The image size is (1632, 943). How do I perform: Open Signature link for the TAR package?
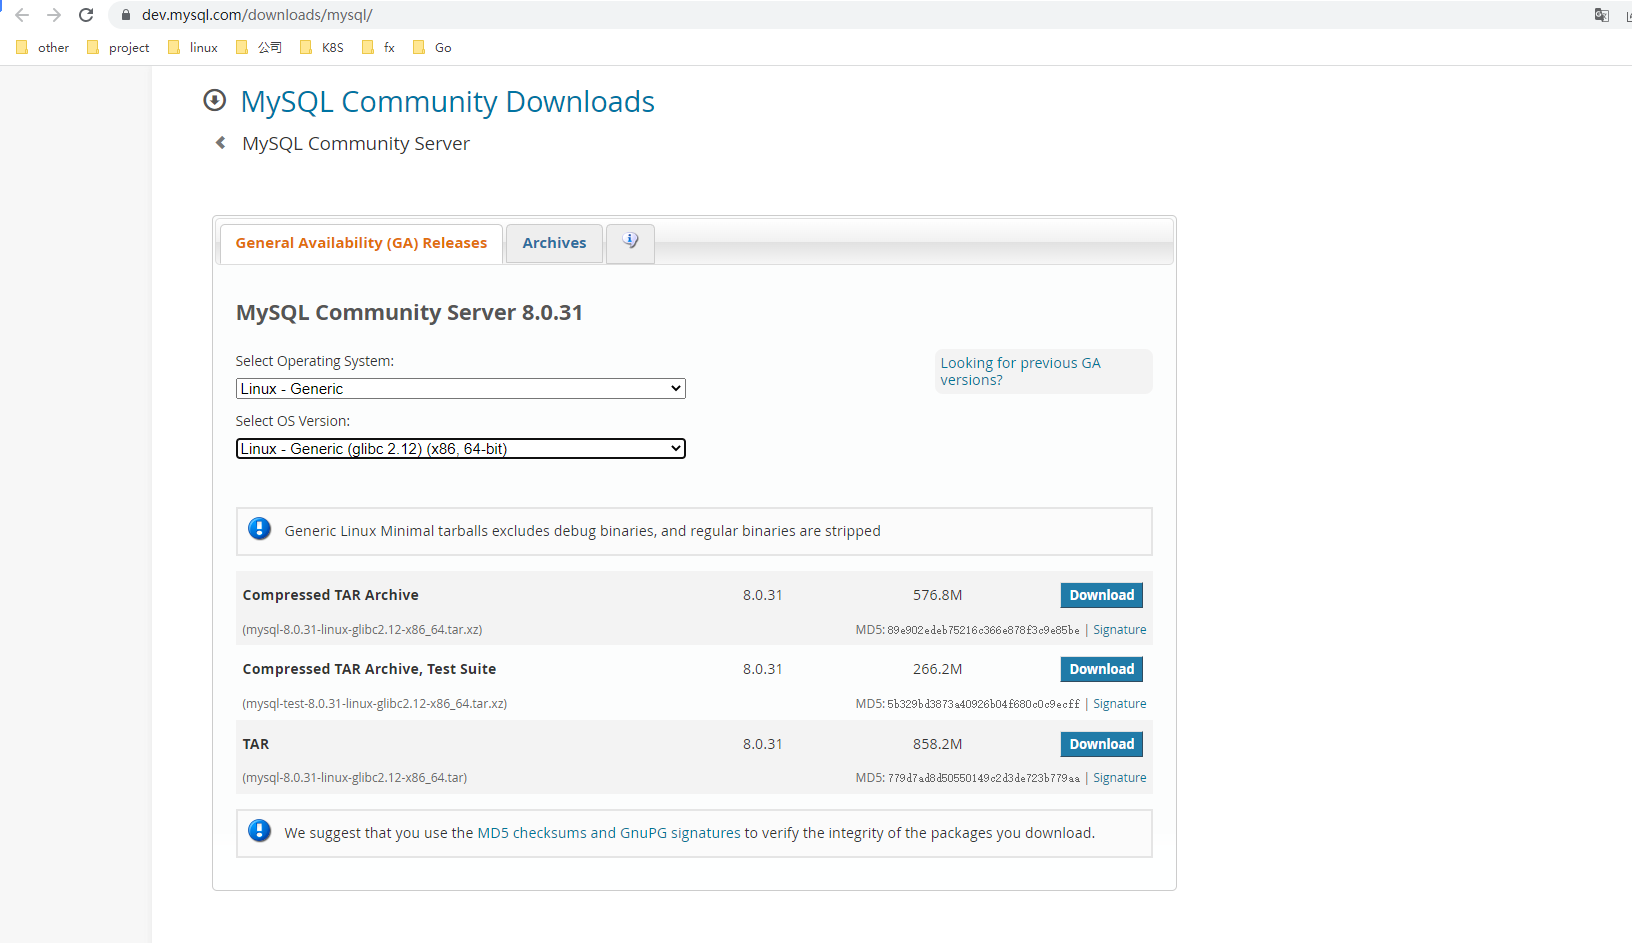click(x=1119, y=778)
